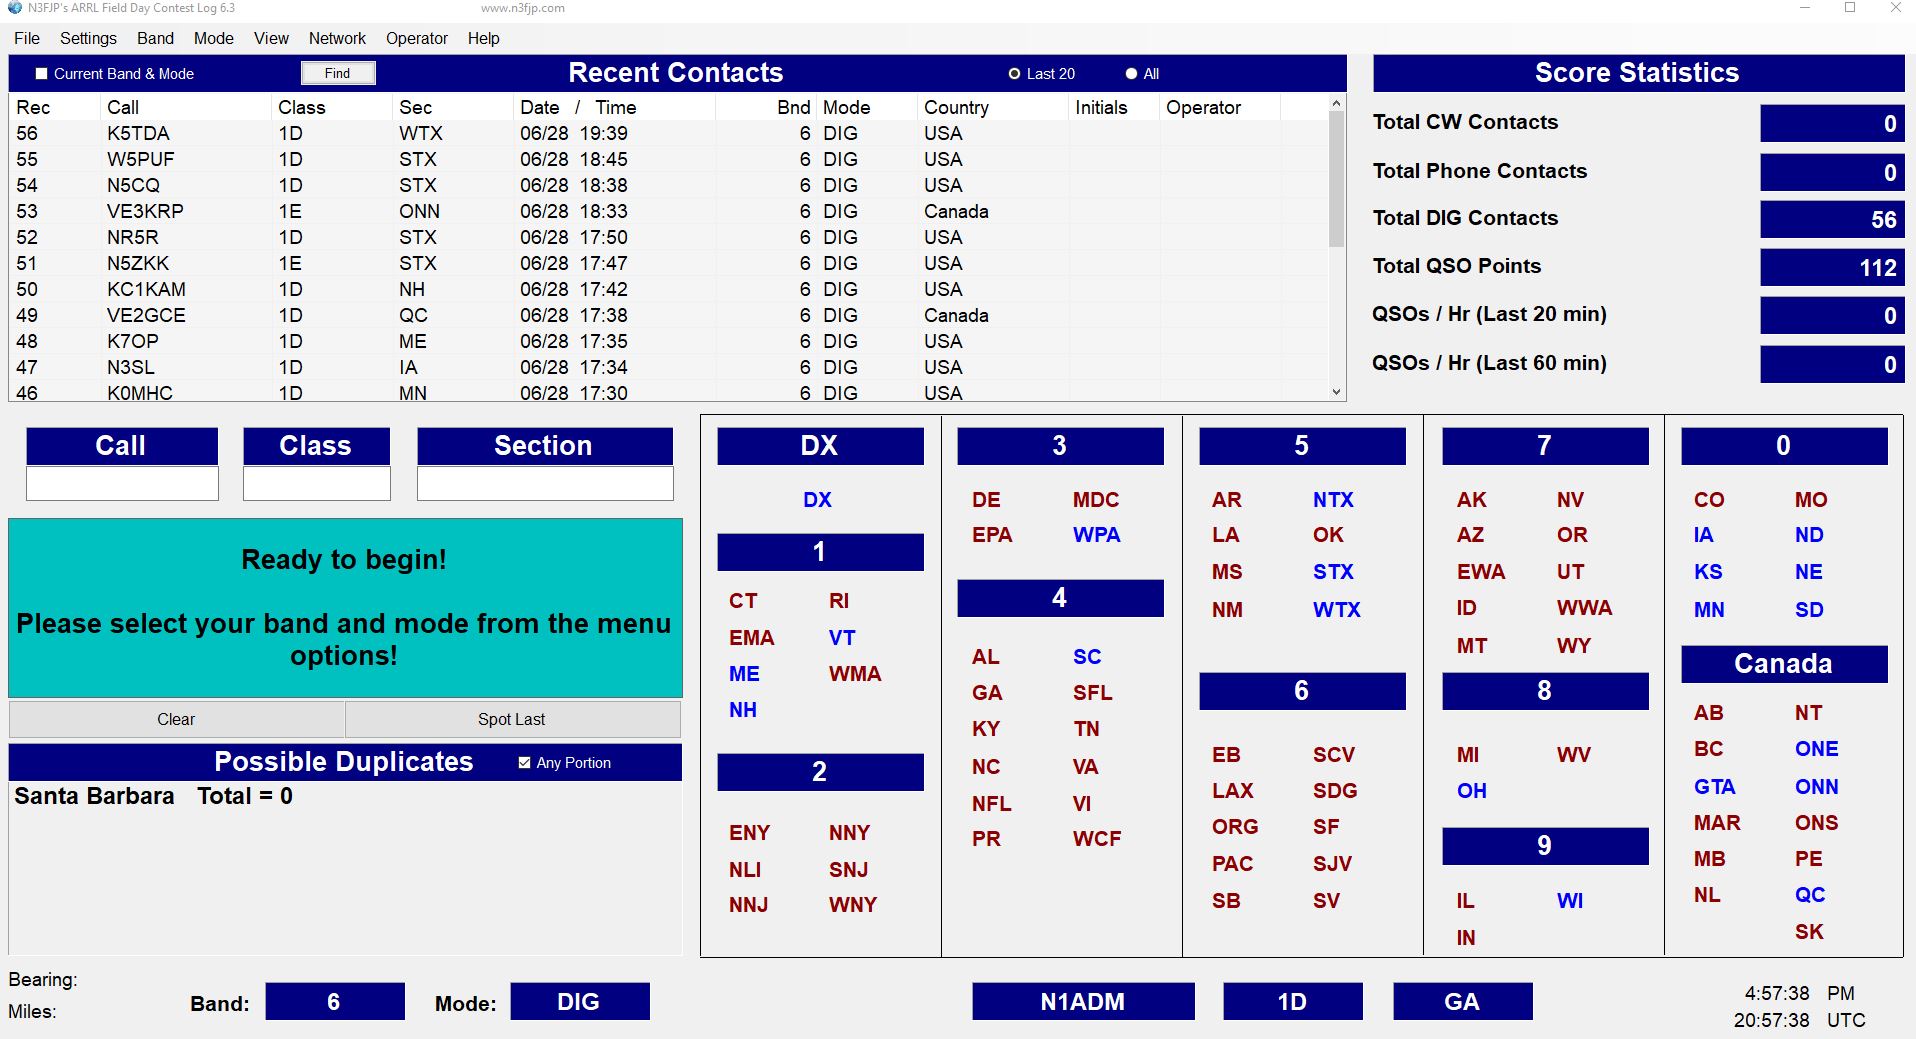This screenshot has height=1039, width=1916.
Task: Enable Current Band & Mode checkbox
Action: (42, 74)
